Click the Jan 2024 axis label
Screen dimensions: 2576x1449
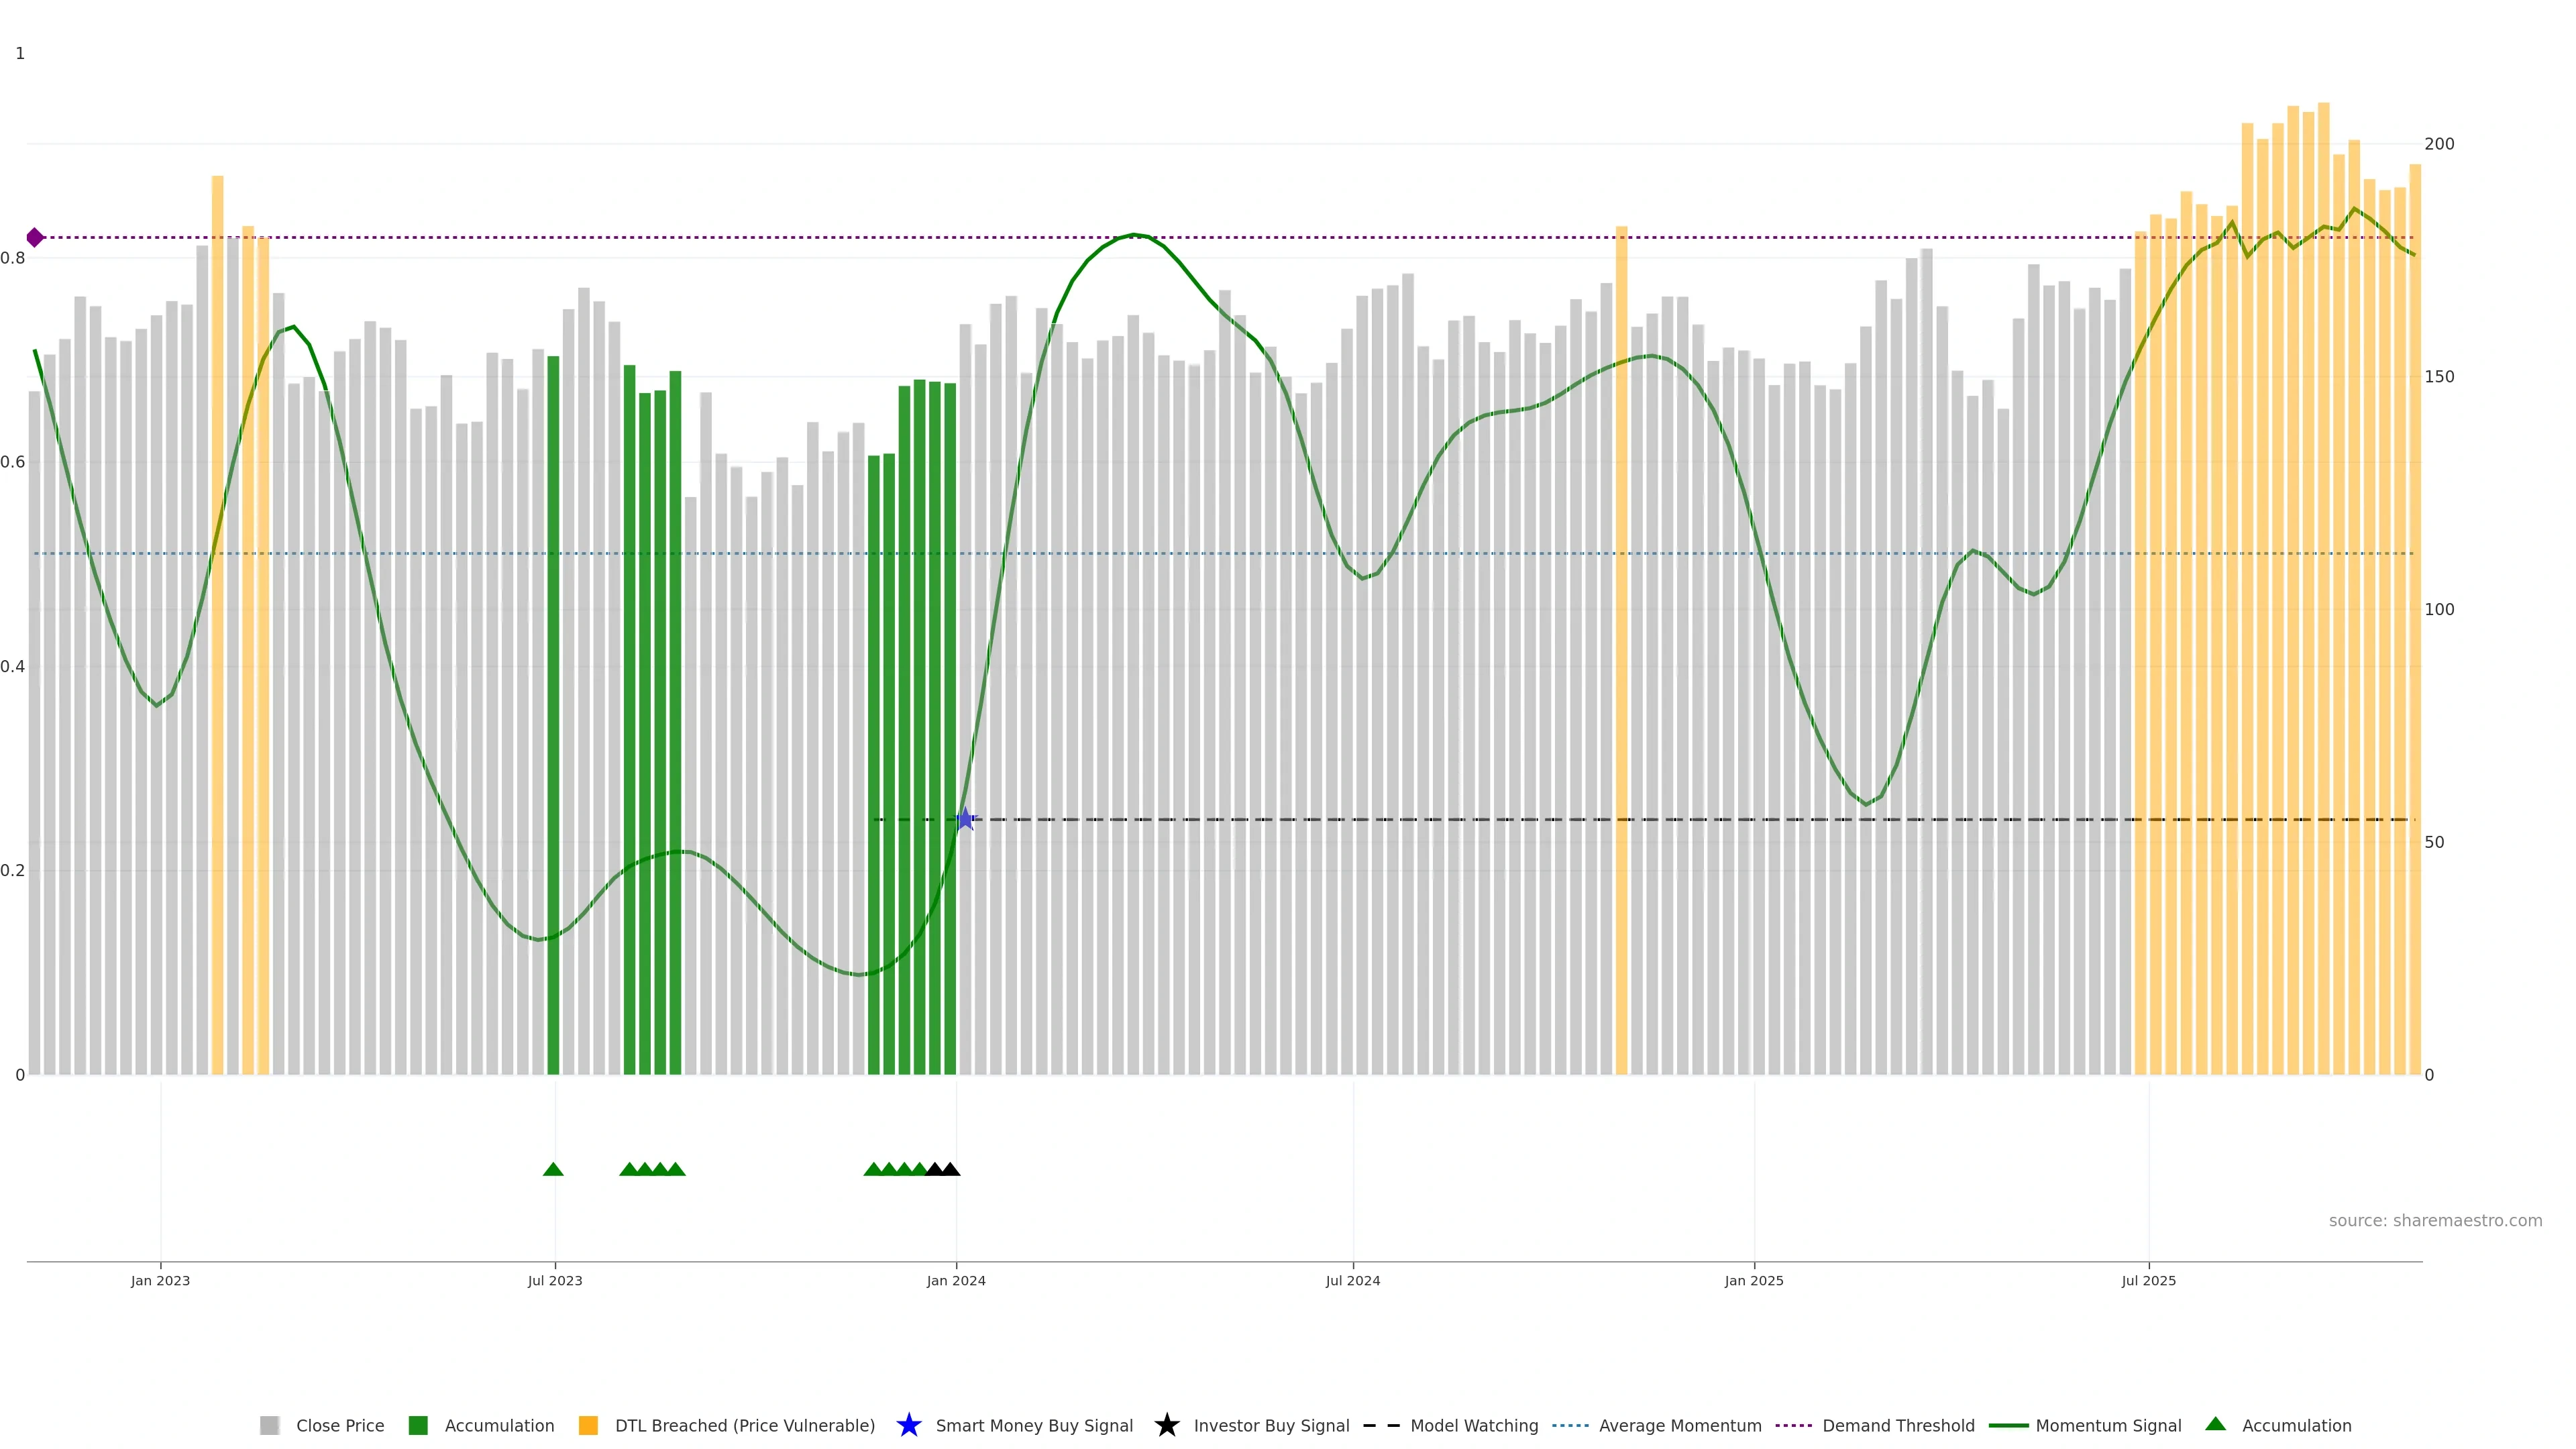tap(955, 1280)
